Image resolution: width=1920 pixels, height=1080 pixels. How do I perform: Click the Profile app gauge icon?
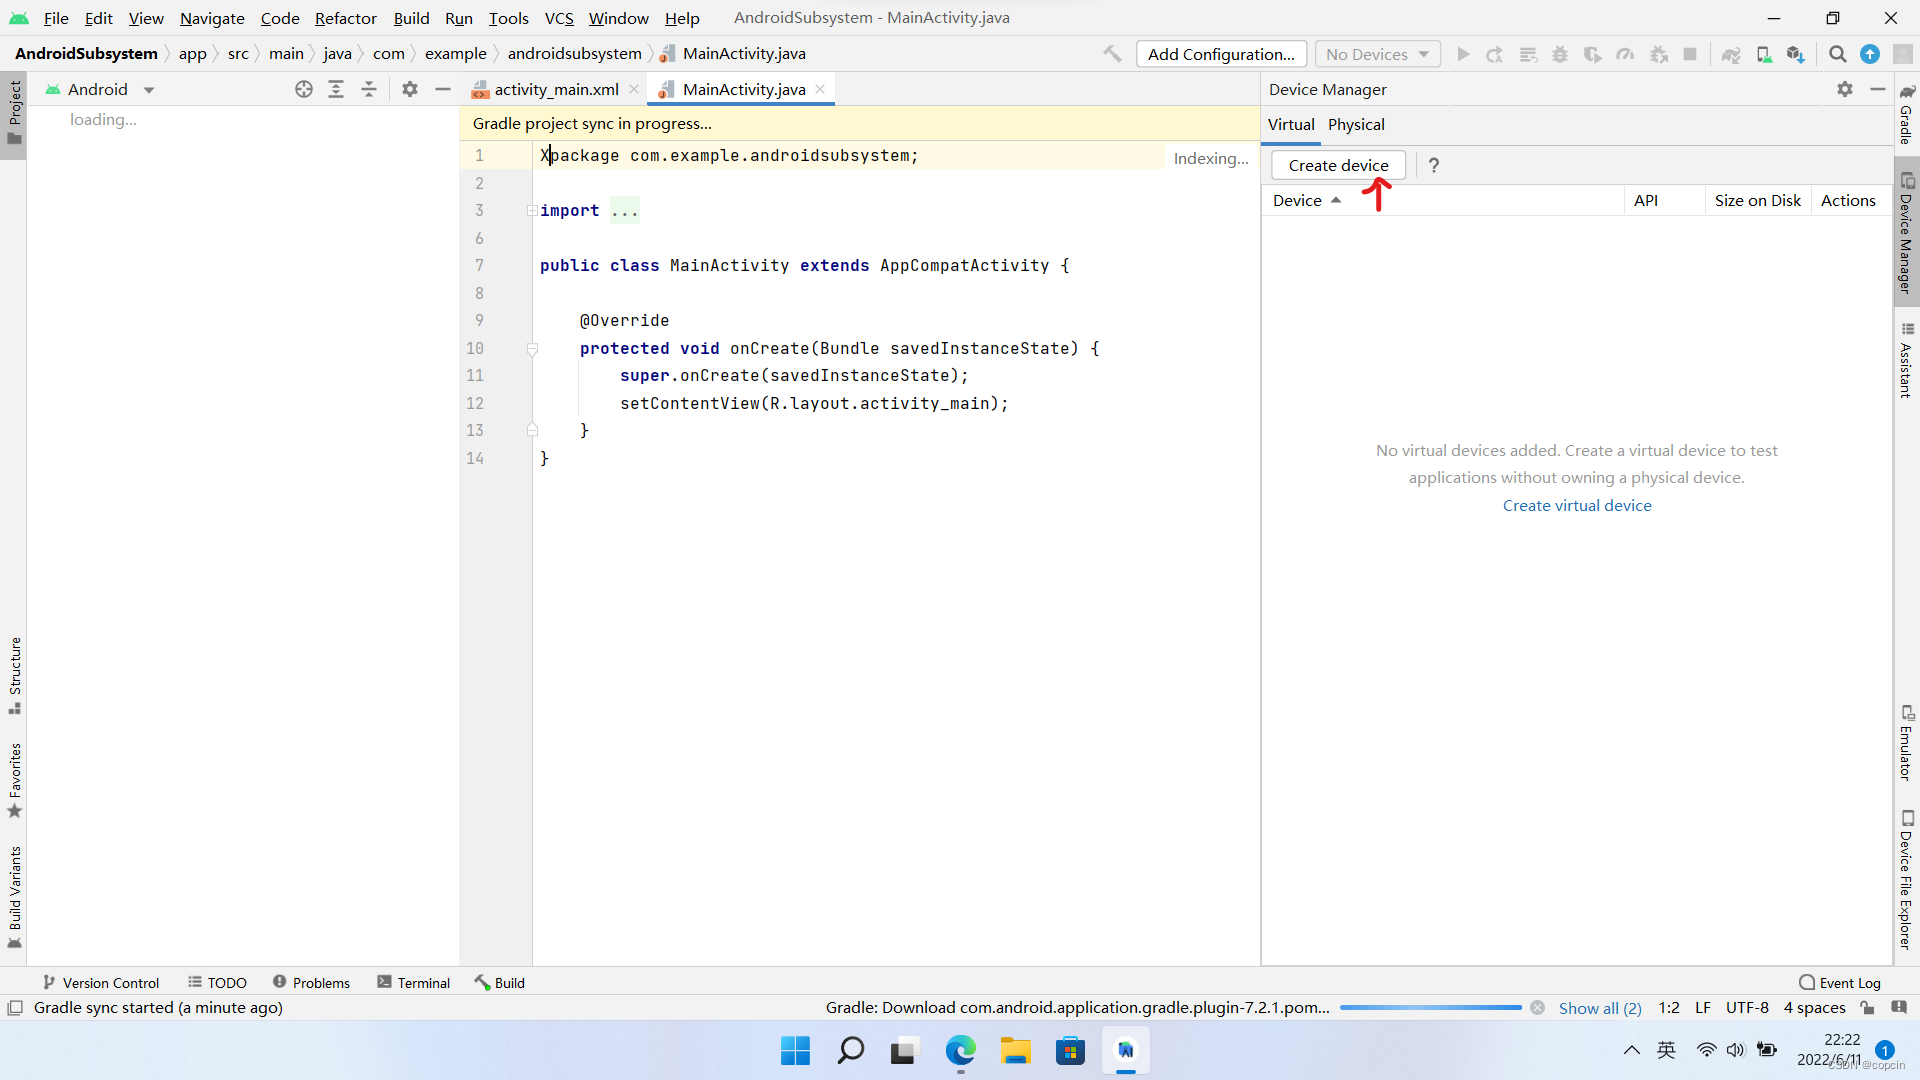pyautogui.click(x=1625, y=54)
